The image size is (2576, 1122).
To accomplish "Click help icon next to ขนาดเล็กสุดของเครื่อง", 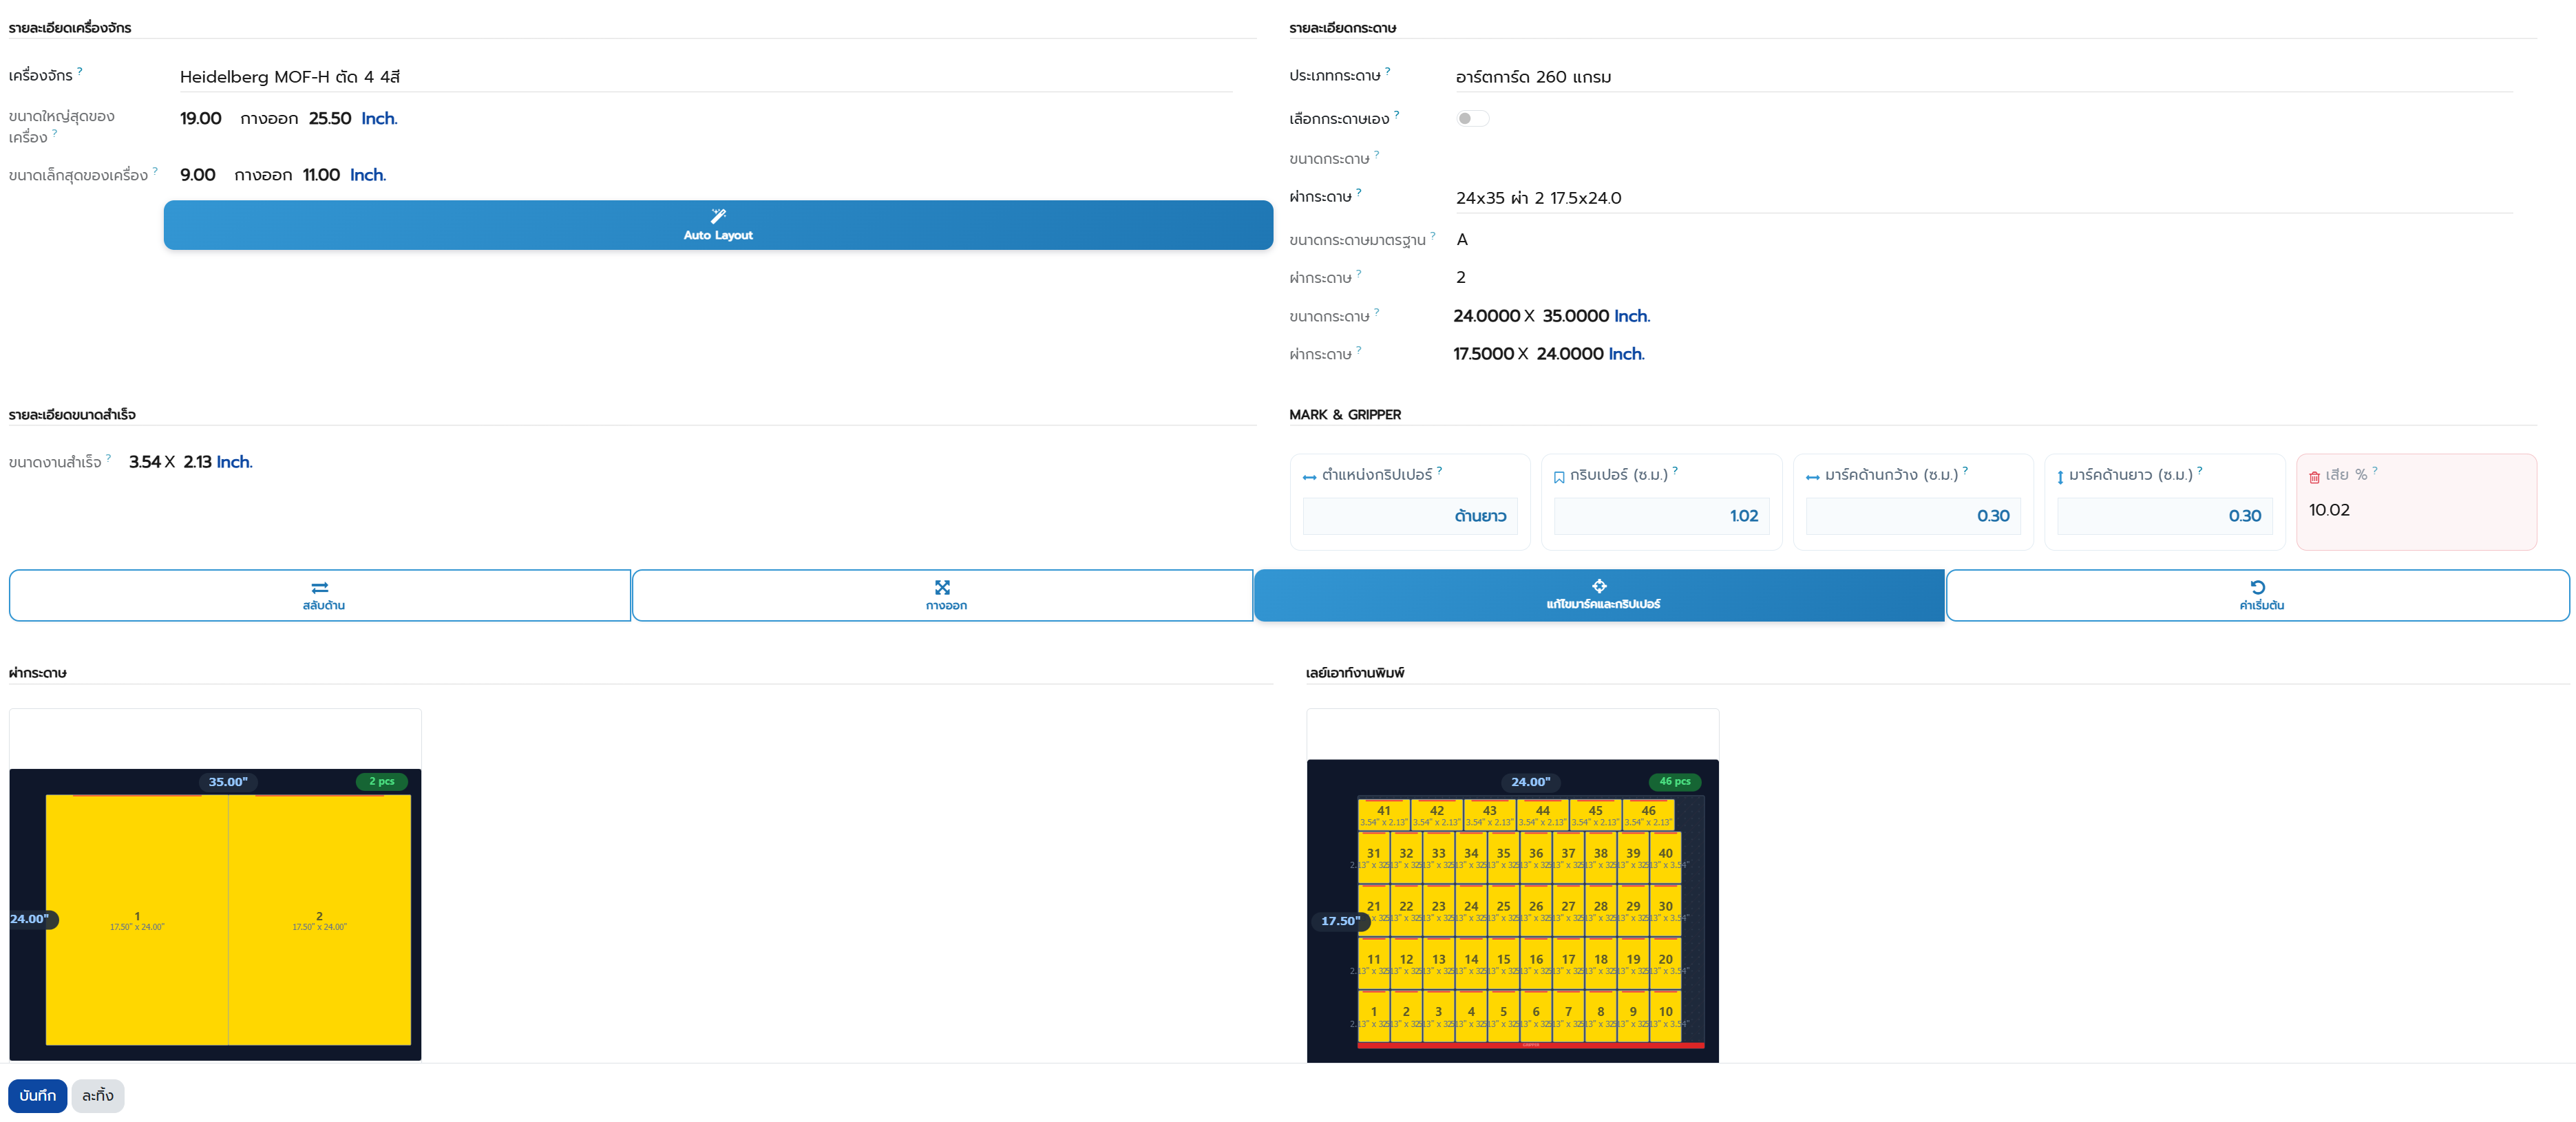I will (155, 170).
